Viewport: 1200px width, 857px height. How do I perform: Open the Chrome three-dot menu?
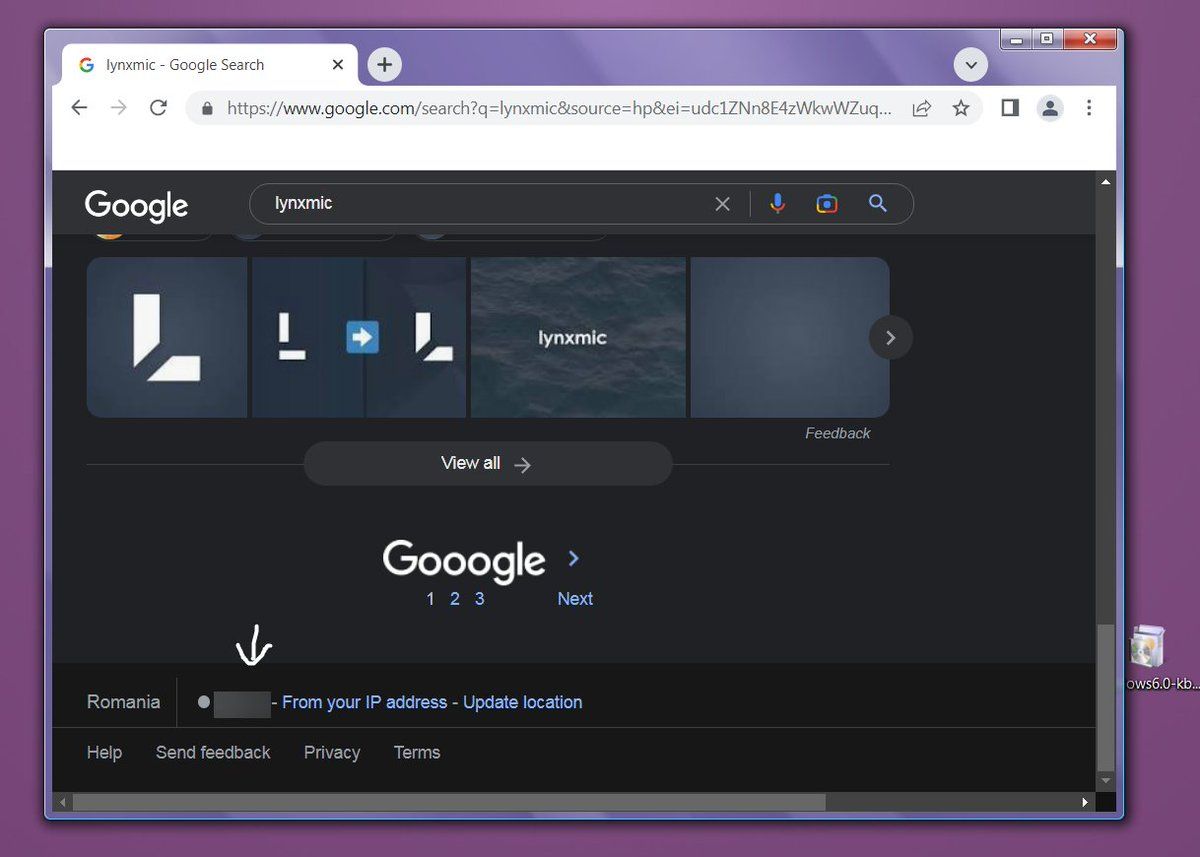(x=1089, y=108)
